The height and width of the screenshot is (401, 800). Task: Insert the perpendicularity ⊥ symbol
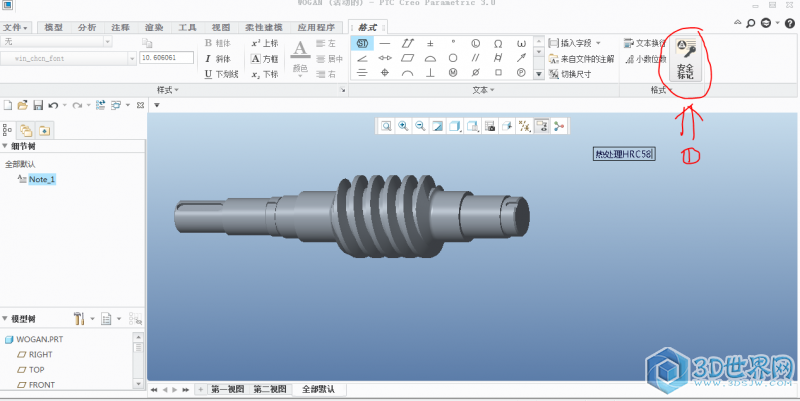point(430,73)
